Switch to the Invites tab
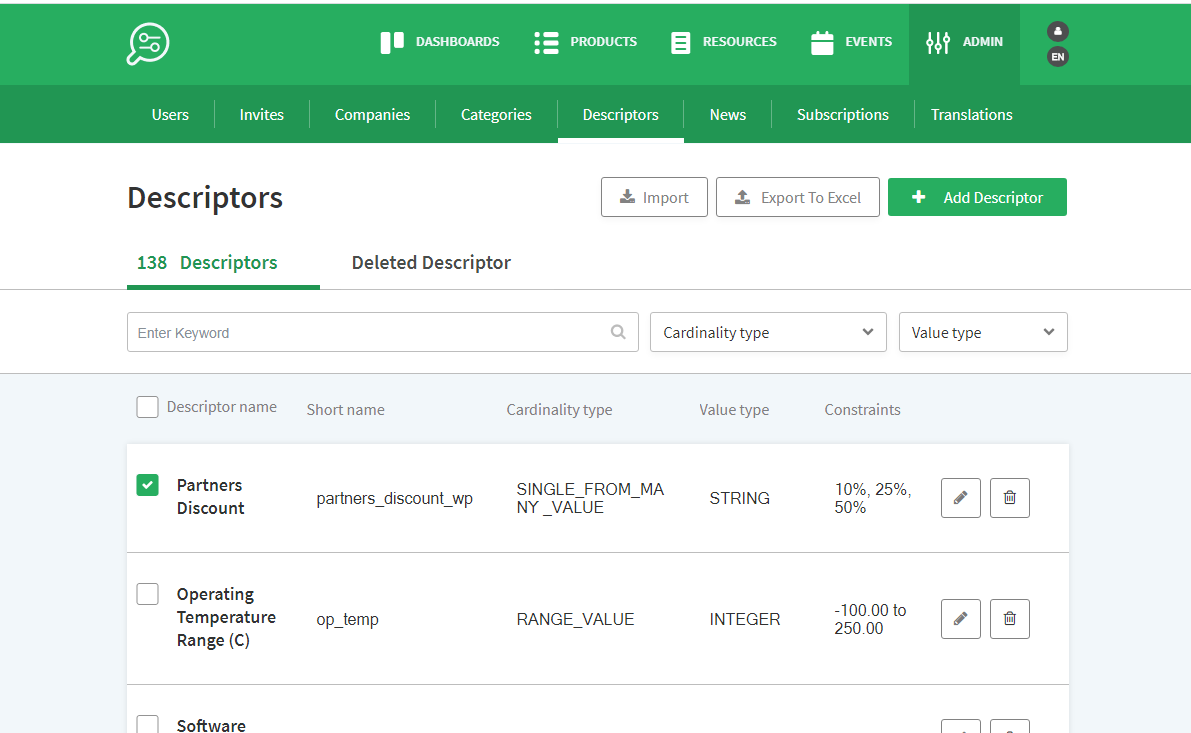The height and width of the screenshot is (733, 1191). 261,115
